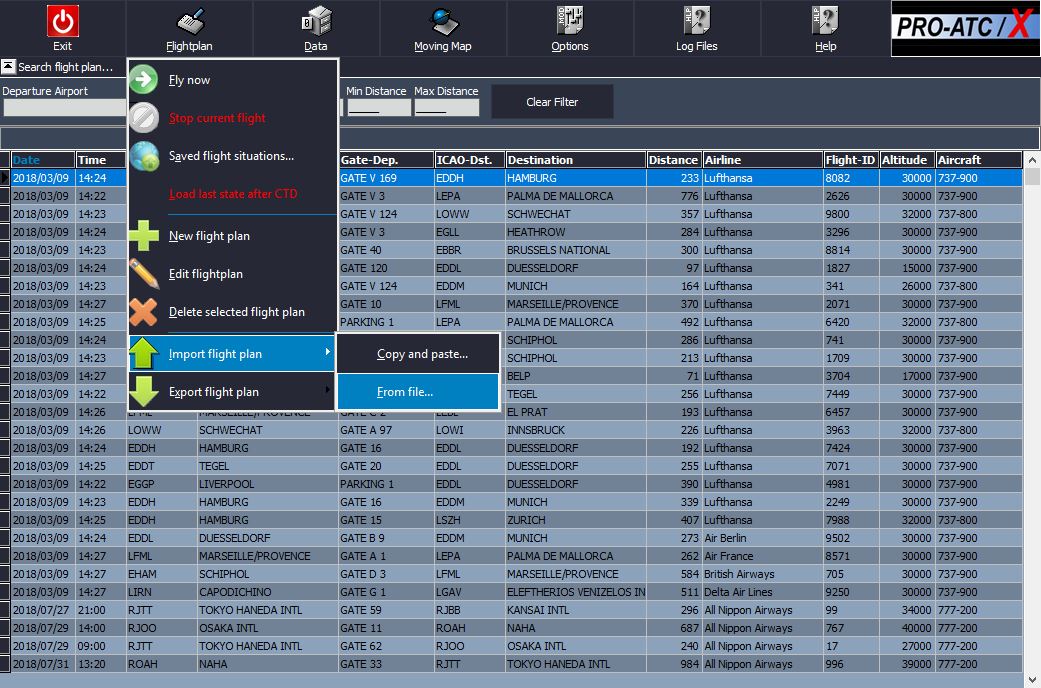
Task: Select the row header of the HAMBURG 8082 row
Action: (x=5, y=178)
